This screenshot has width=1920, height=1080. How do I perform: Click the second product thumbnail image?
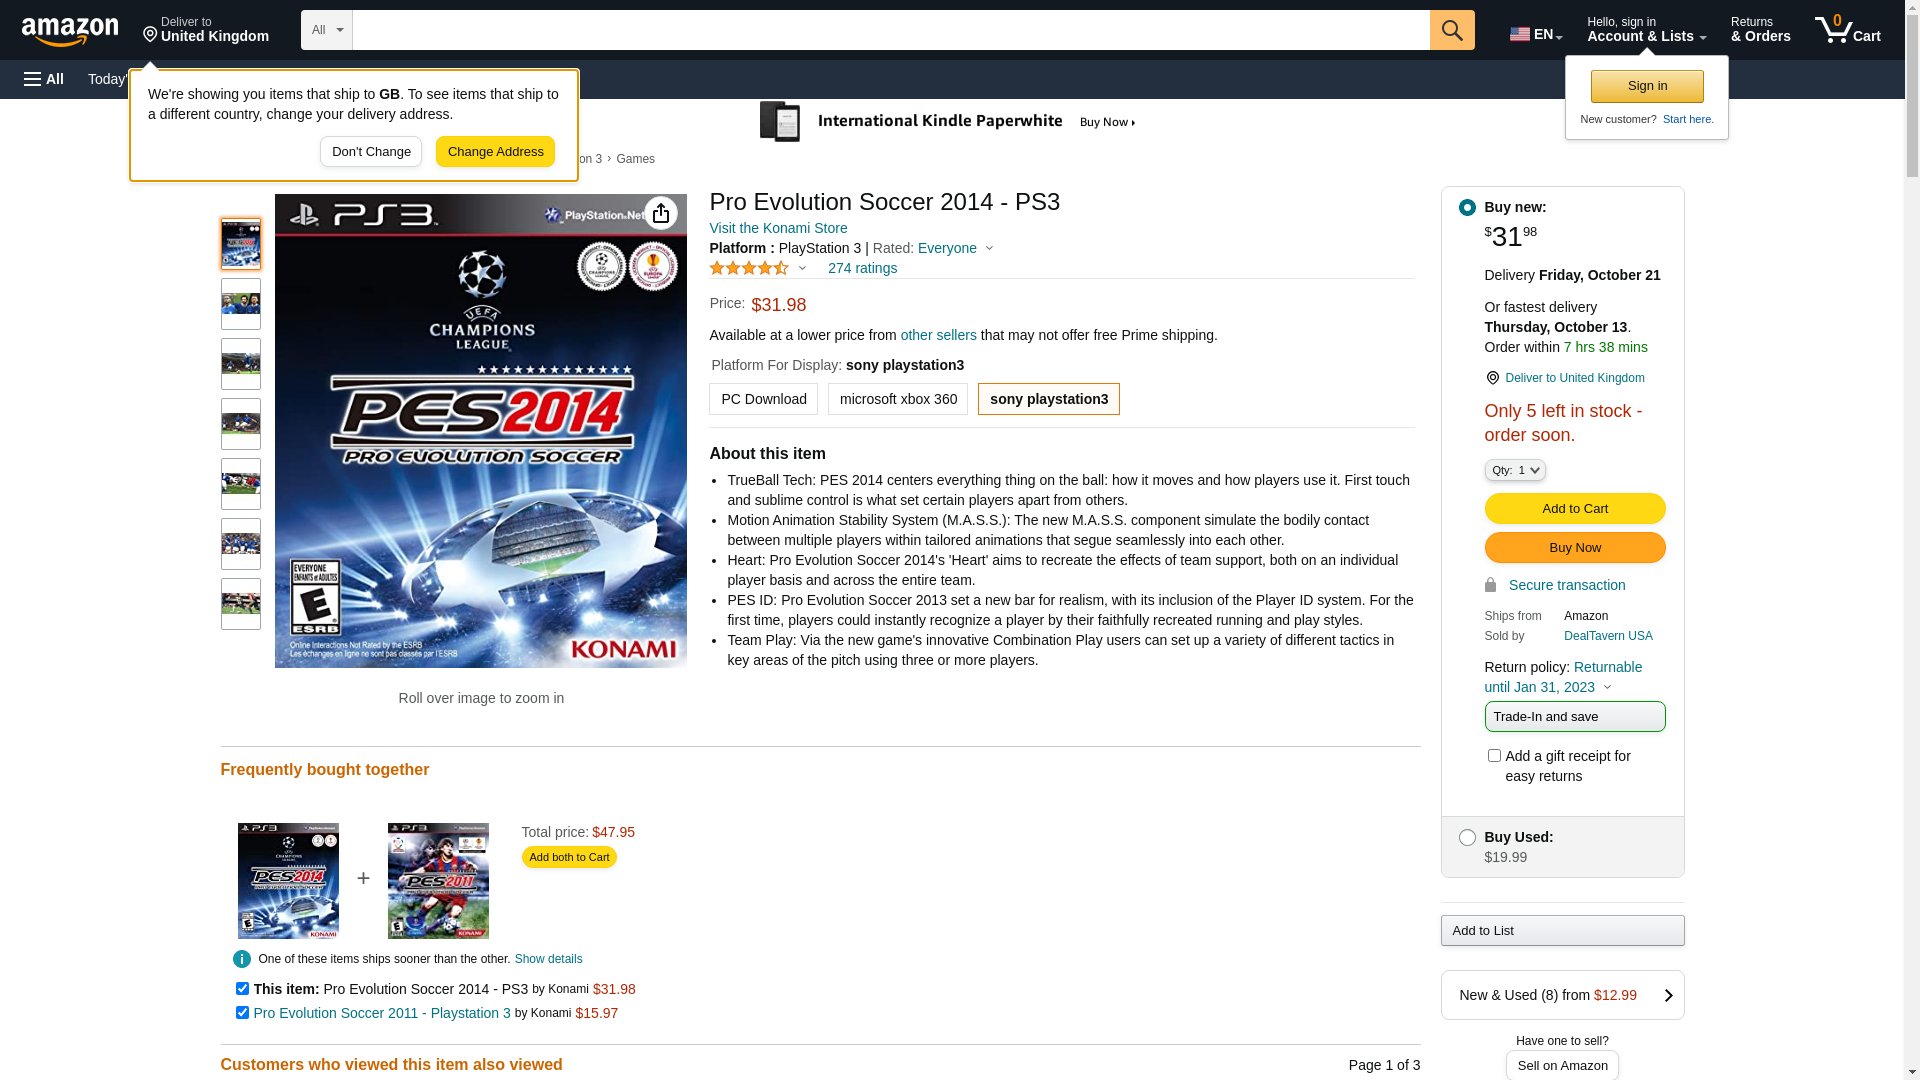coord(241,304)
